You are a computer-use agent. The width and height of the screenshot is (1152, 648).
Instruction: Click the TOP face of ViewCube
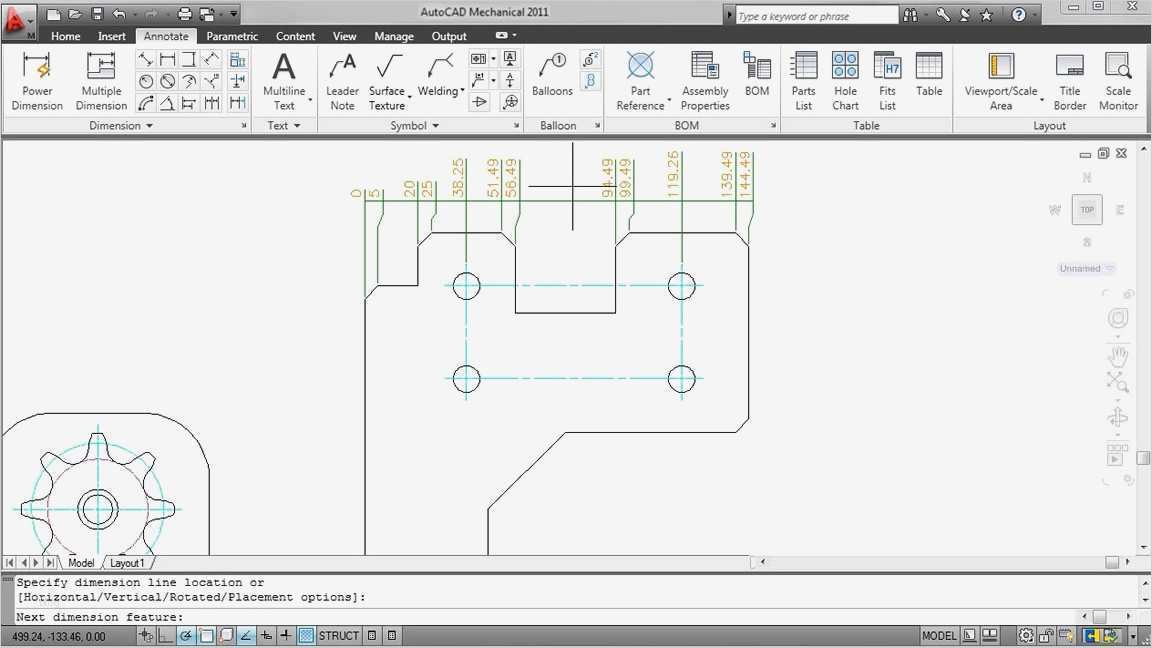(x=1087, y=210)
